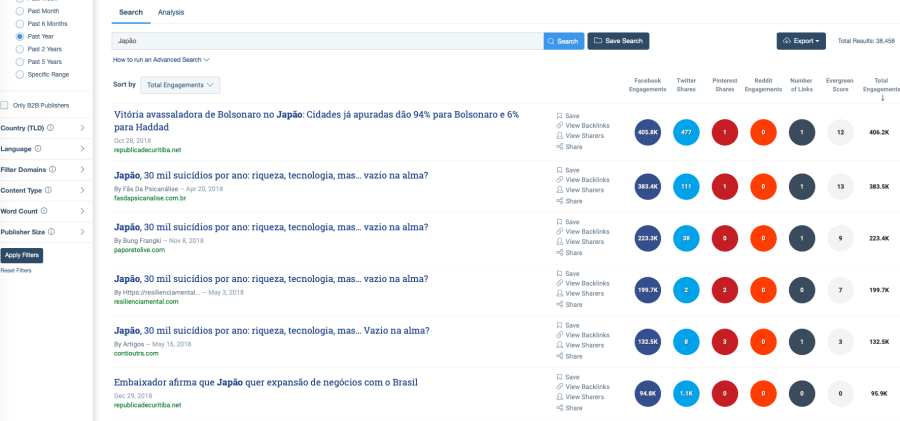Screen dimensions: 900x421
Task: View Backlinks for the paporetolive.com article
Action: coord(583,231)
